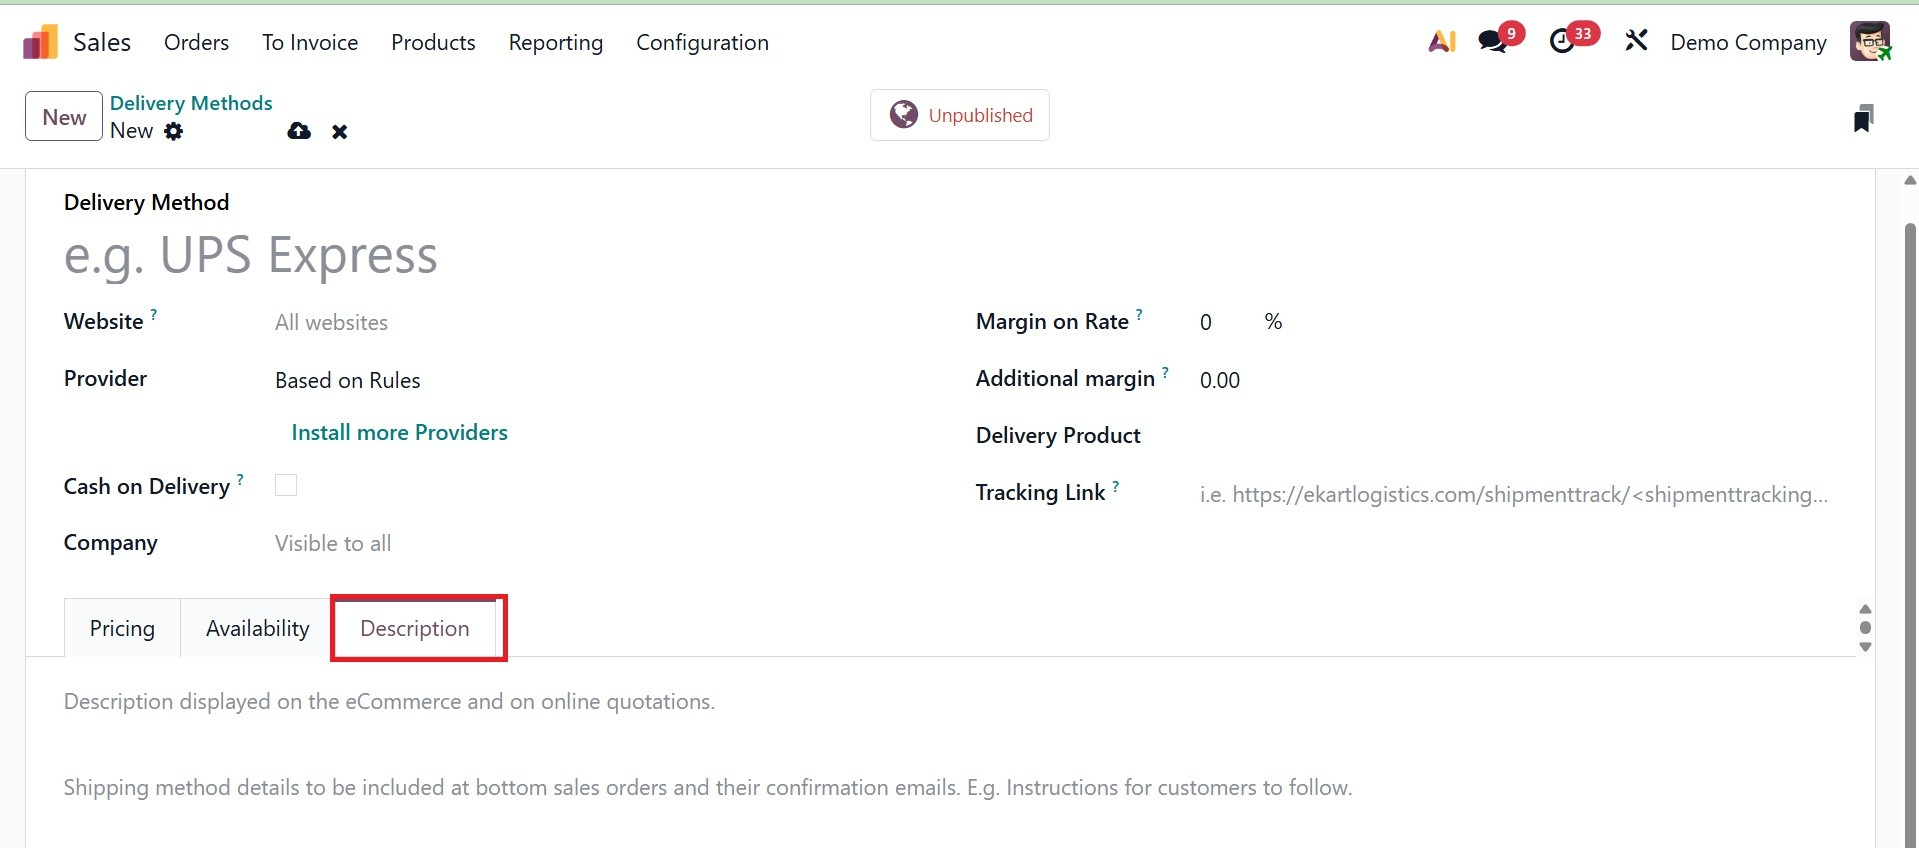
Task: Click the gear actions icon beside New
Action: click(x=174, y=131)
